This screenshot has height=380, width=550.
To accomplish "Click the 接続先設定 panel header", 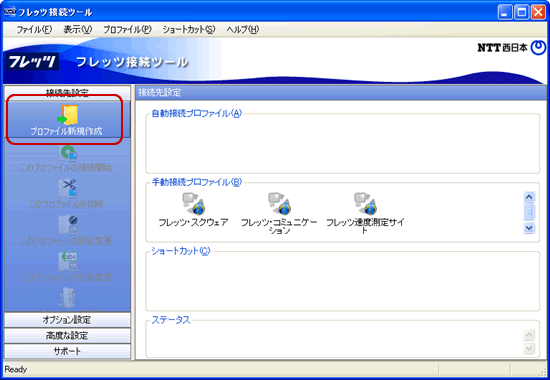I will point(341,93).
